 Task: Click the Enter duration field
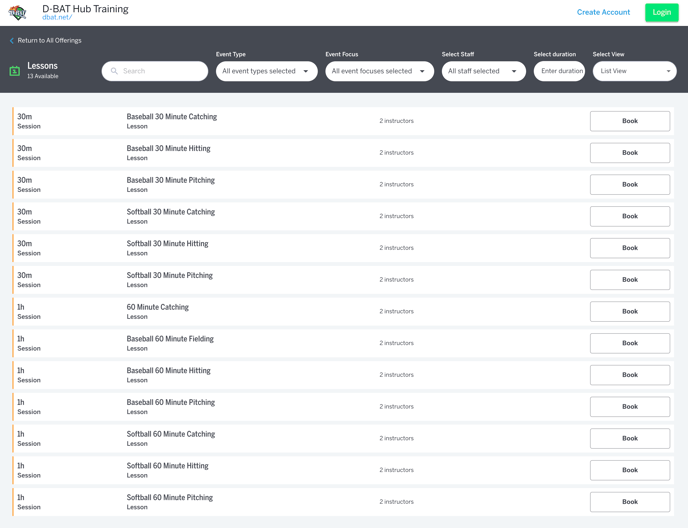coord(559,71)
